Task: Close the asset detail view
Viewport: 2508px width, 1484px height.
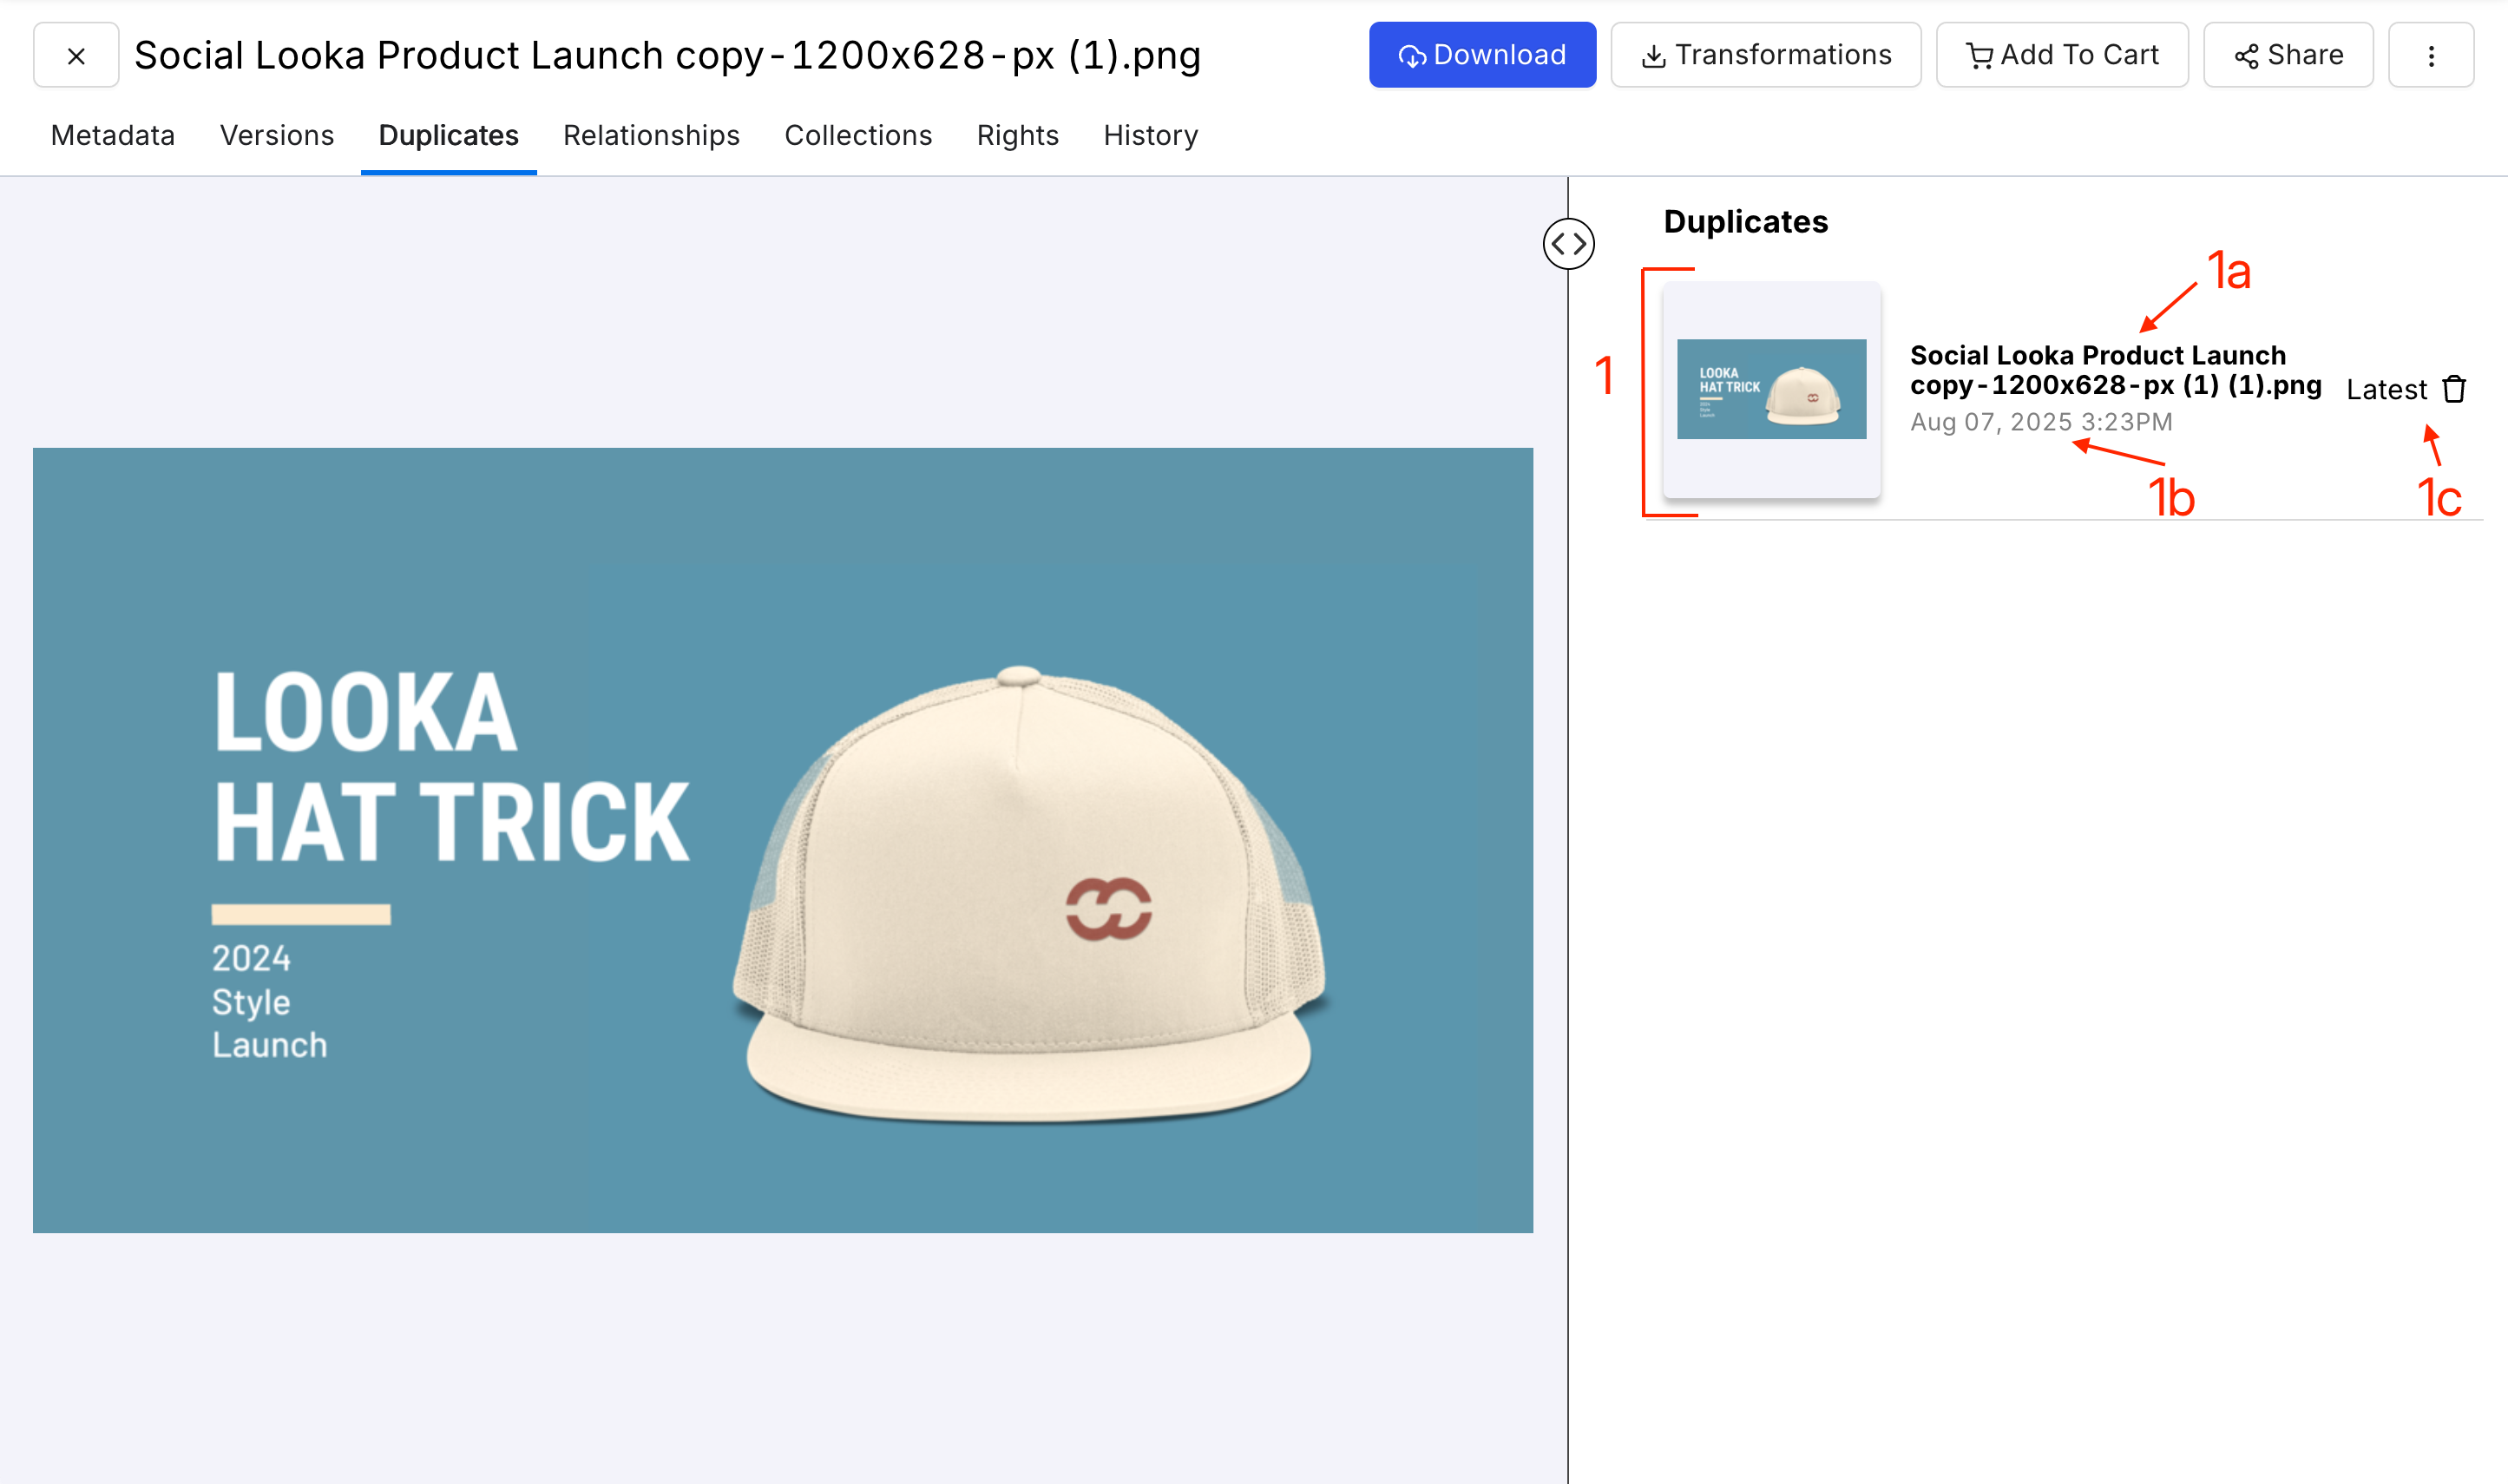Action: [x=76, y=56]
